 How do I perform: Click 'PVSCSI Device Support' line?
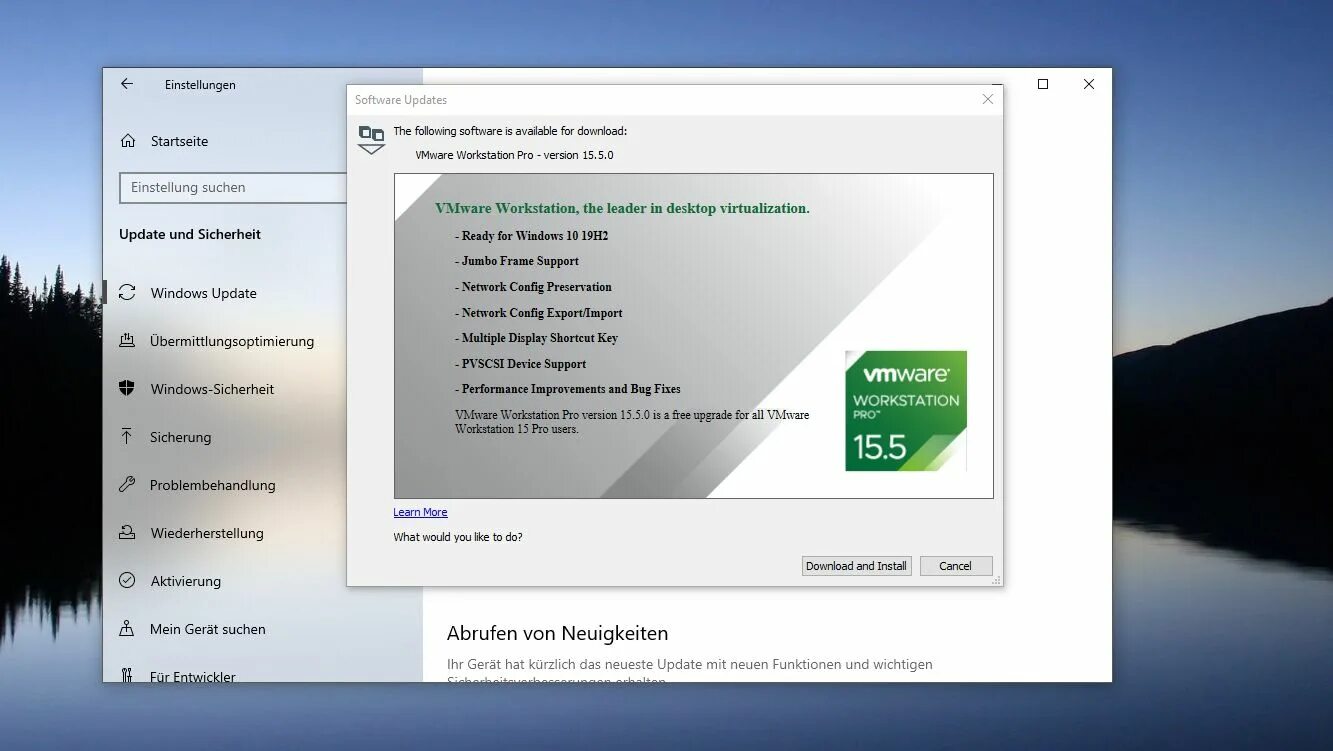pyautogui.click(x=520, y=364)
